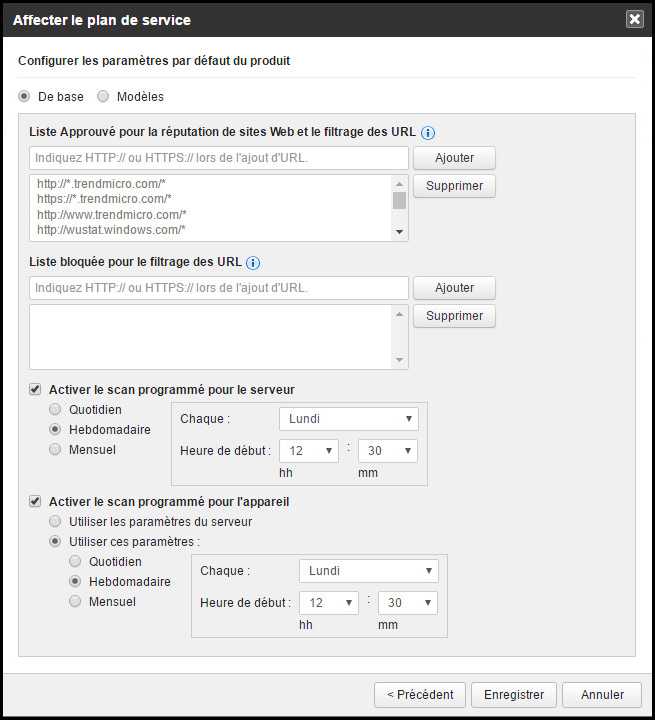This screenshot has width=655, height=720.
Task: Select the De base radio option
Action: [25, 97]
